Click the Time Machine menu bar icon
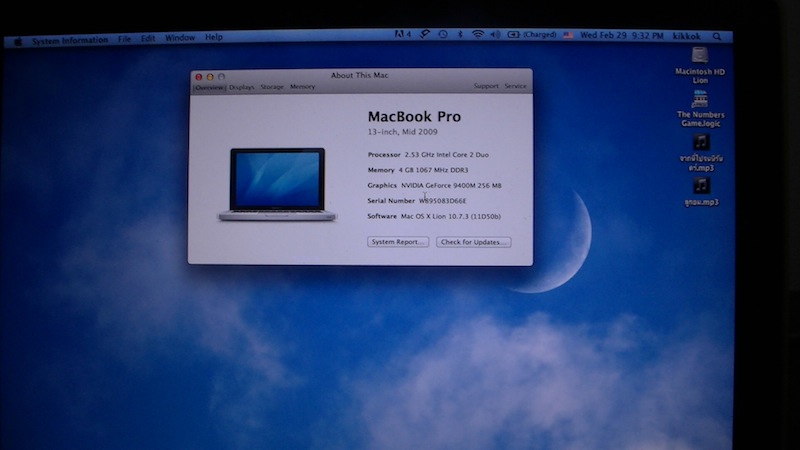 pos(442,34)
